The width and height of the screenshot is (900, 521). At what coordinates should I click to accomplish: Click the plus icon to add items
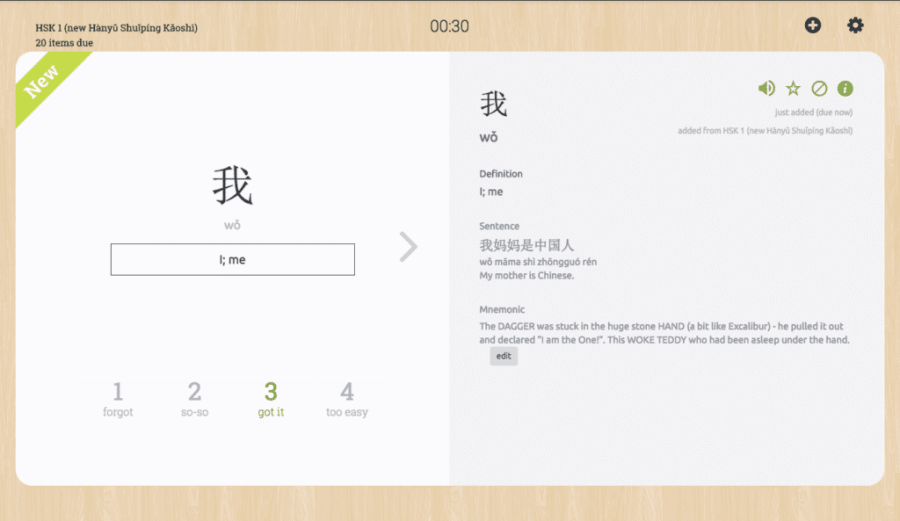pyautogui.click(x=813, y=25)
